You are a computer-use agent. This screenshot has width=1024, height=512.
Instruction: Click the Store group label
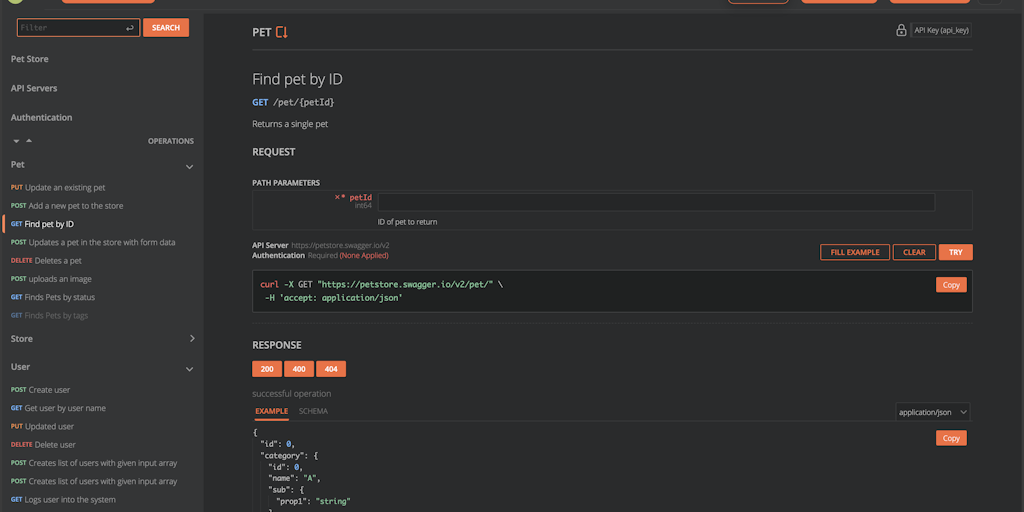pyautogui.click(x=22, y=339)
